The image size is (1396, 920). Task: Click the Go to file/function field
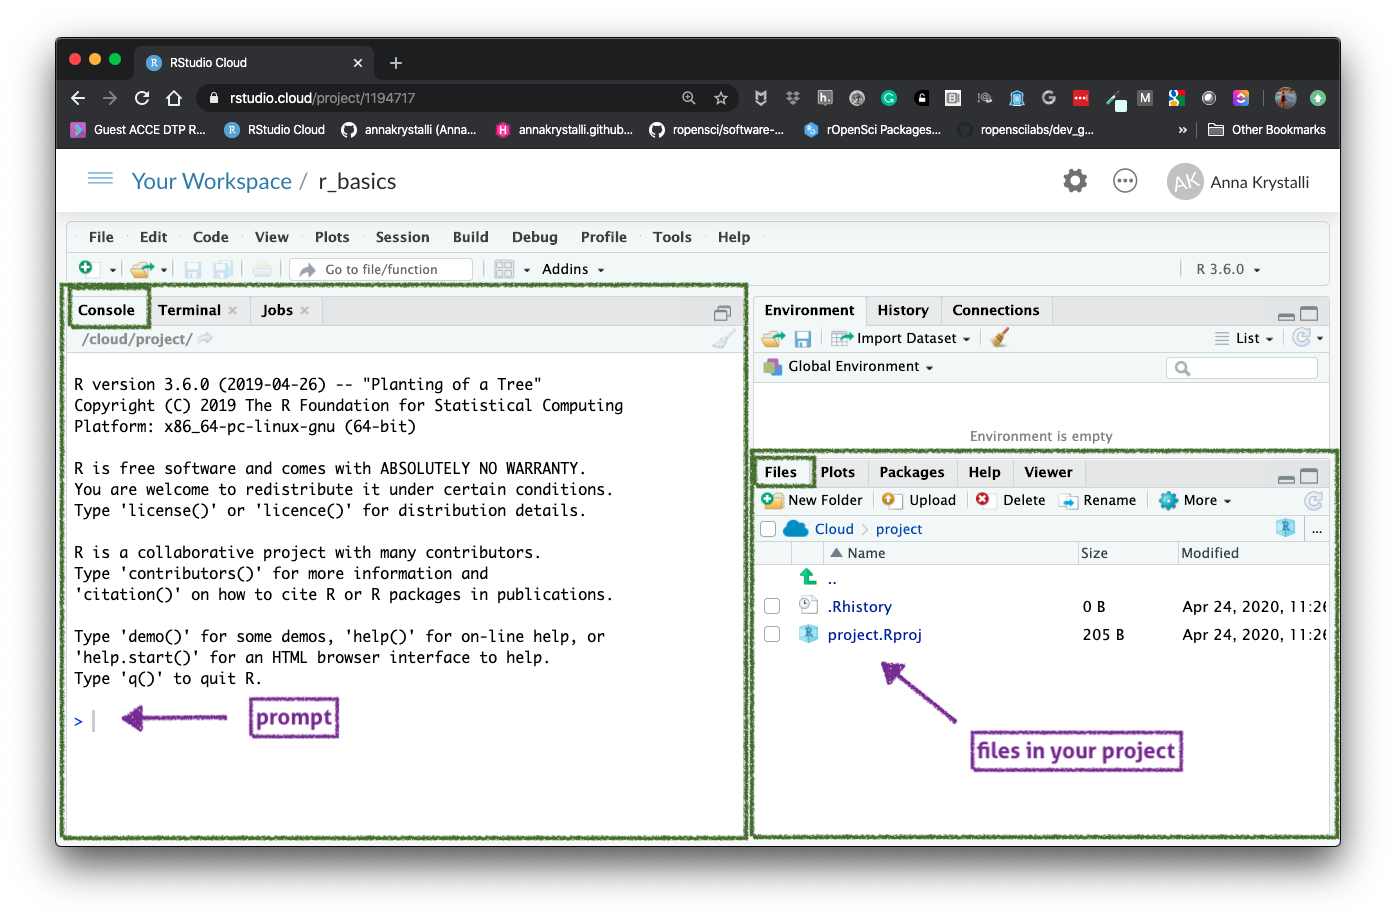click(x=381, y=269)
